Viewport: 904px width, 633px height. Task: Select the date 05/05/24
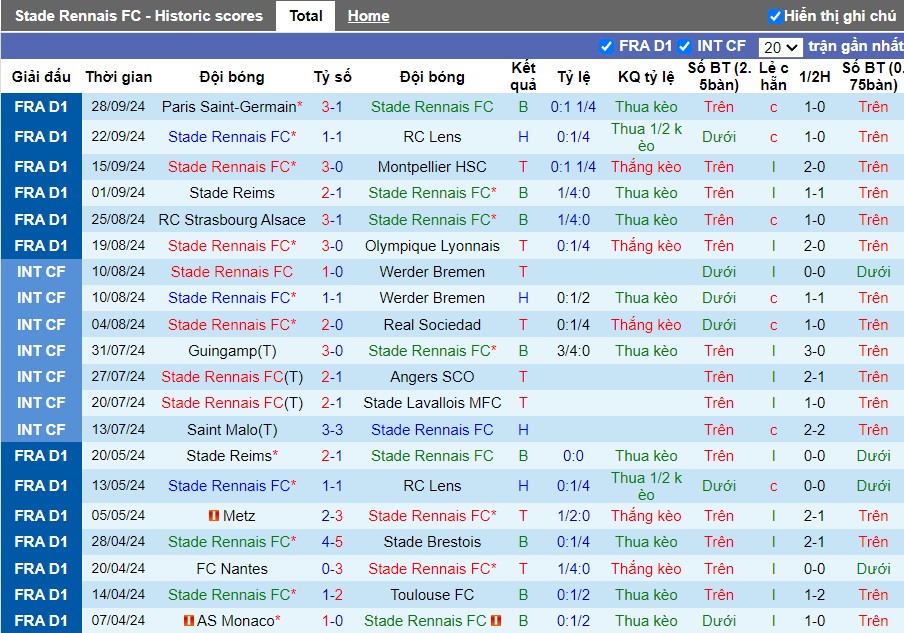pyautogui.click(x=118, y=515)
